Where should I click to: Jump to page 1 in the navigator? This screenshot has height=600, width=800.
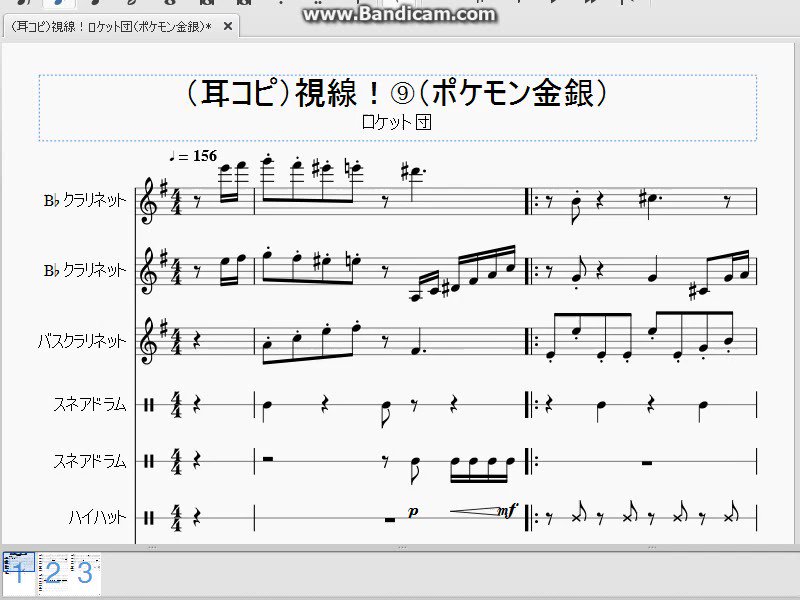19,572
